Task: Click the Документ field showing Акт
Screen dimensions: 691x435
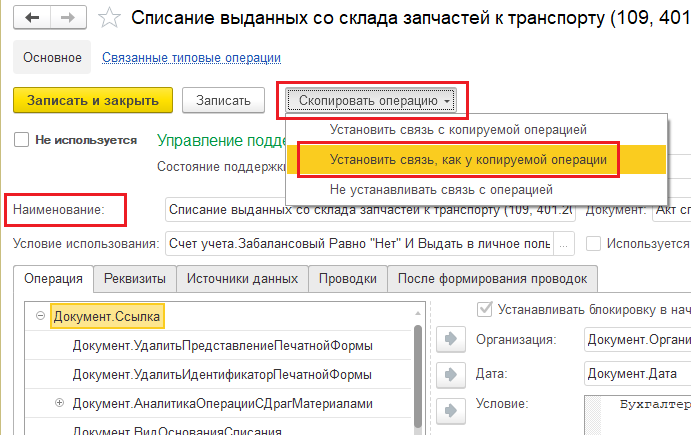Action: pos(672,210)
